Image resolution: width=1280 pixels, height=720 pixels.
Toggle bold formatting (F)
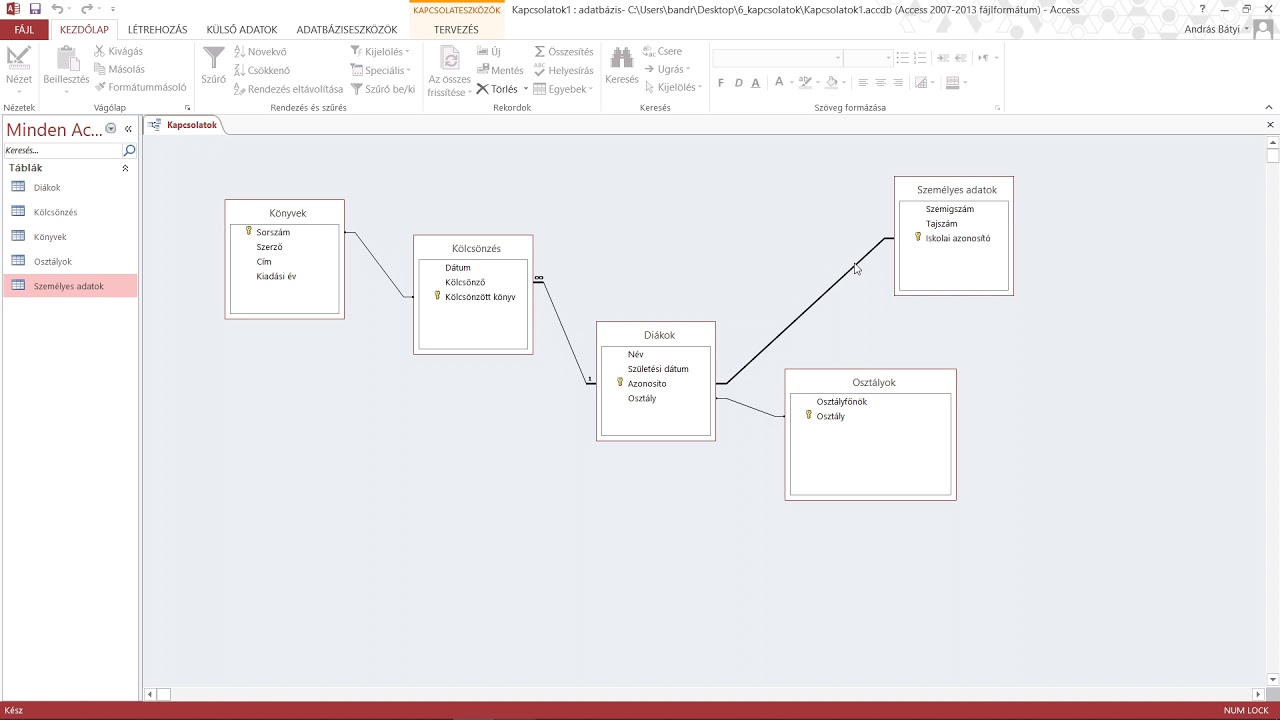[x=722, y=83]
